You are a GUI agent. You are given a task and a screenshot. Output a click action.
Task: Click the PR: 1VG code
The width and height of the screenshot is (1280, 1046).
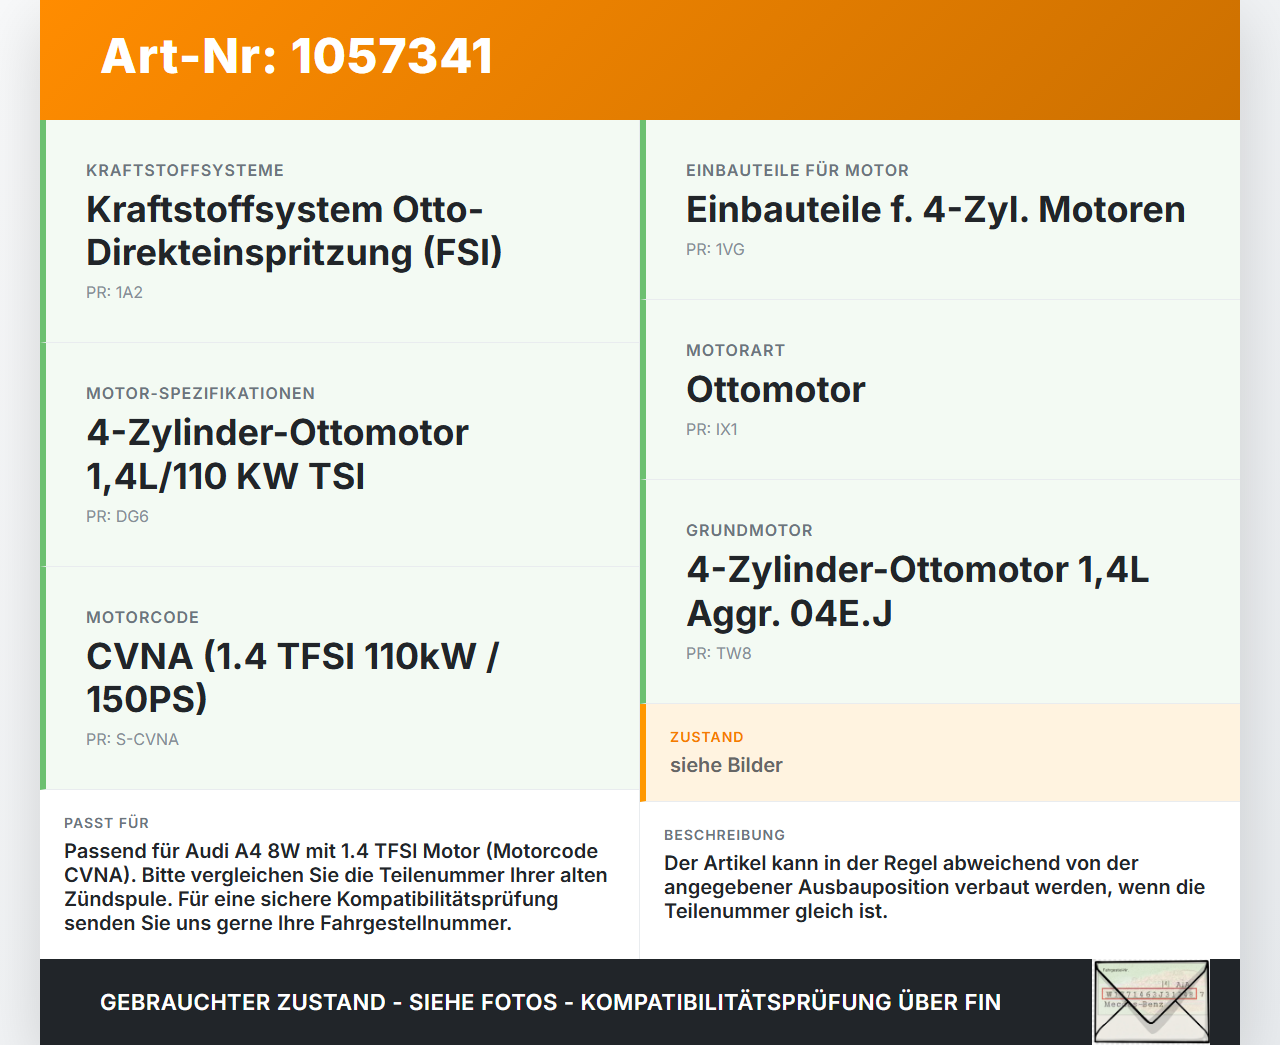point(715,249)
